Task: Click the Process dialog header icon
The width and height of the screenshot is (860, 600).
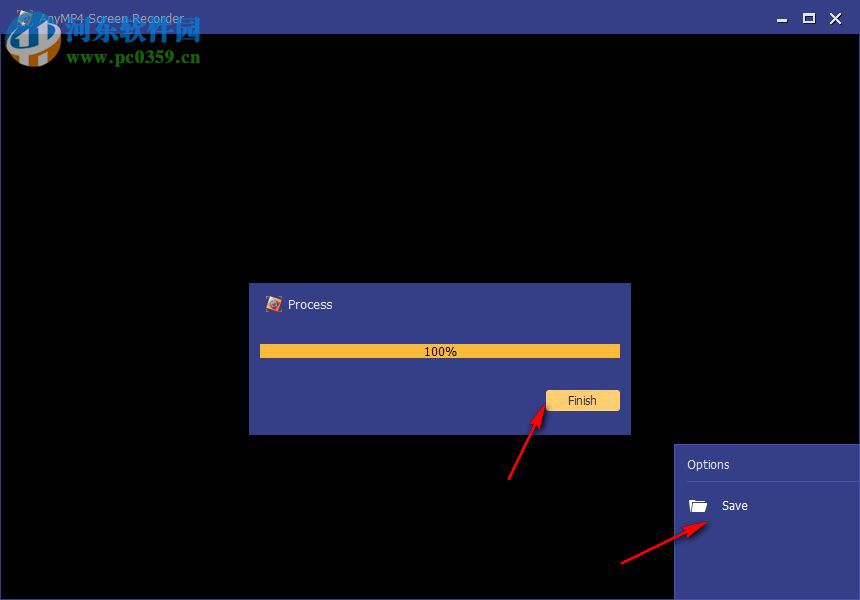Action: click(x=273, y=304)
